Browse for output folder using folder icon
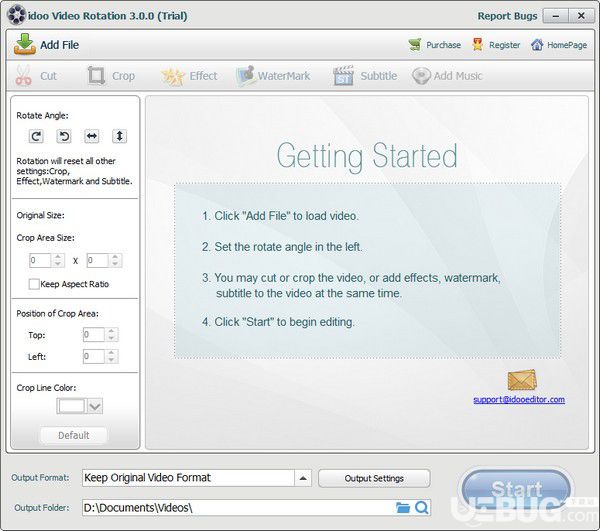Image resolution: width=600 pixels, height=531 pixels. [x=403, y=508]
